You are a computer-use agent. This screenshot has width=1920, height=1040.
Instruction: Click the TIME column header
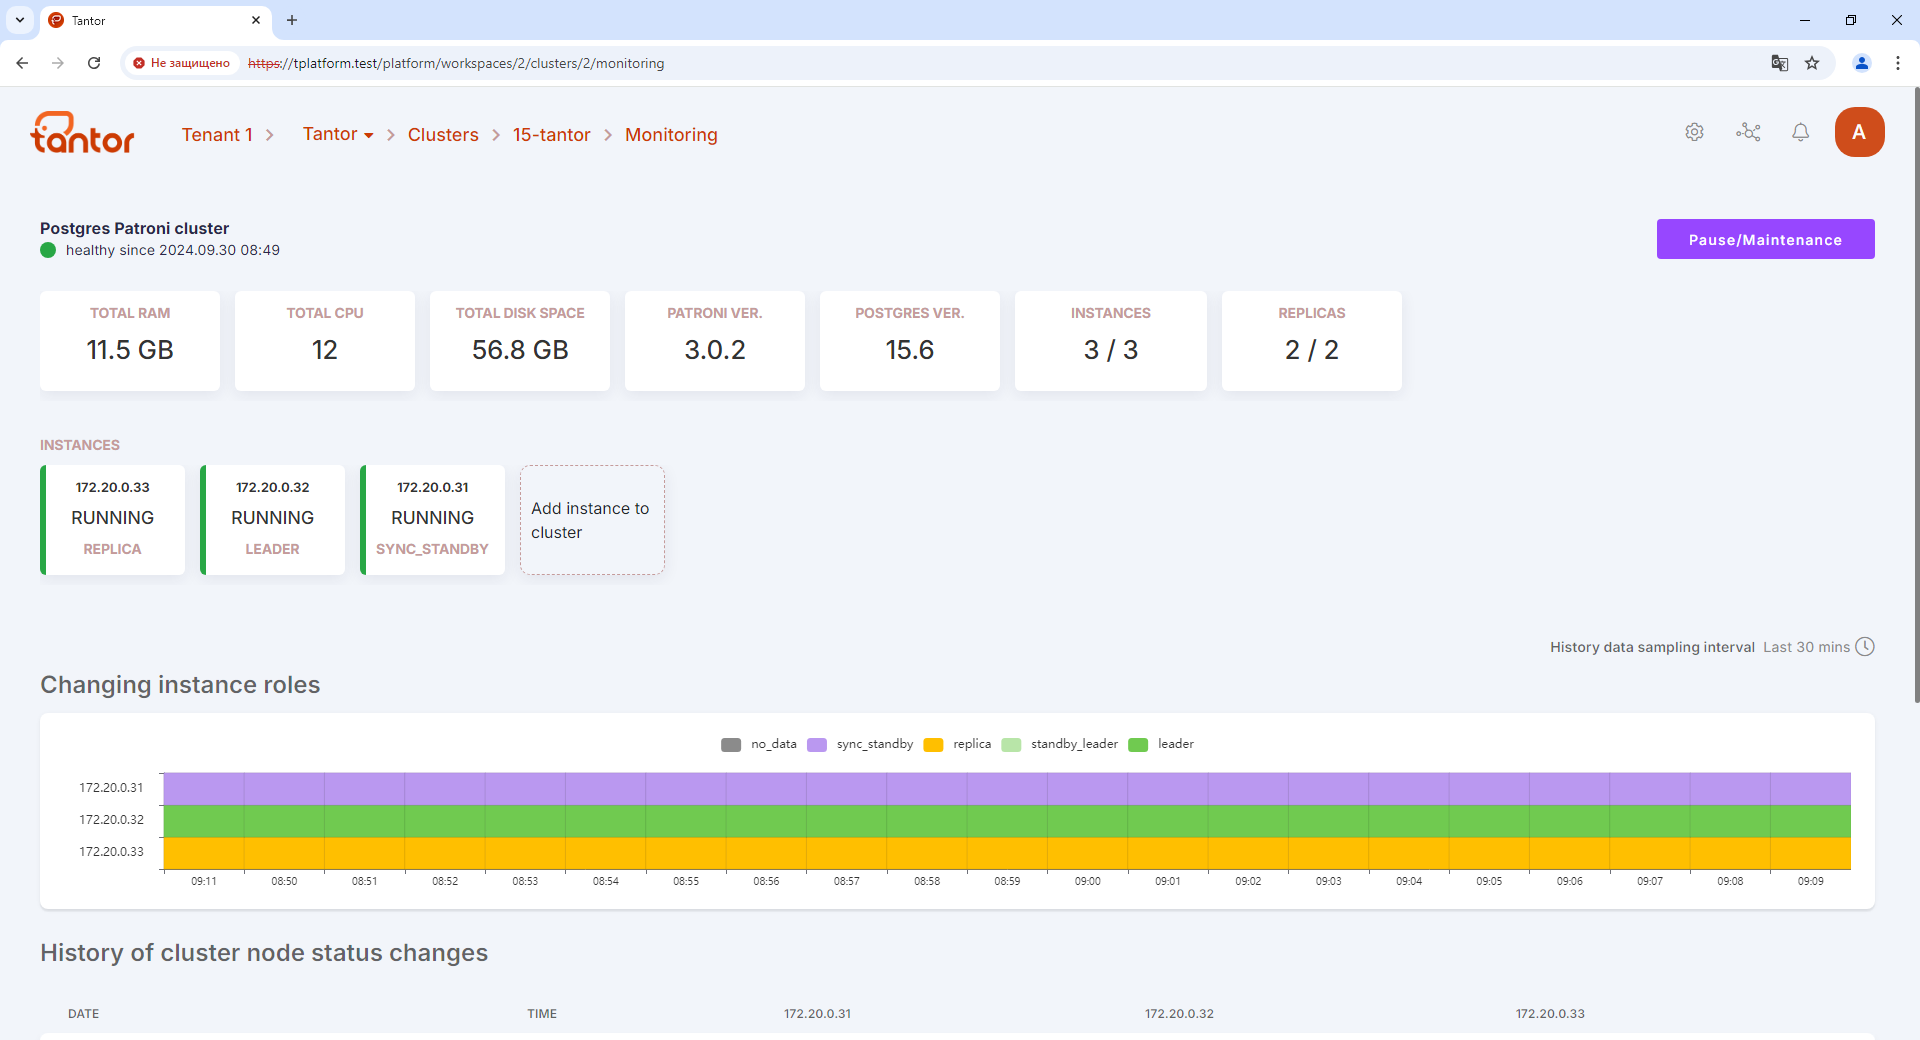542,1014
